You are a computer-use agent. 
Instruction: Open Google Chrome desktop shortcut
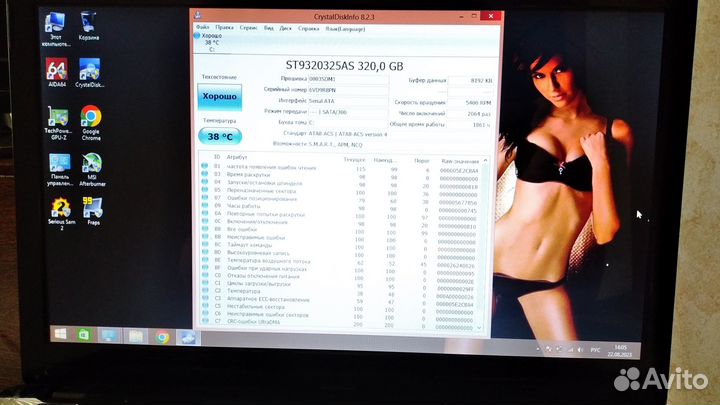click(x=90, y=121)
